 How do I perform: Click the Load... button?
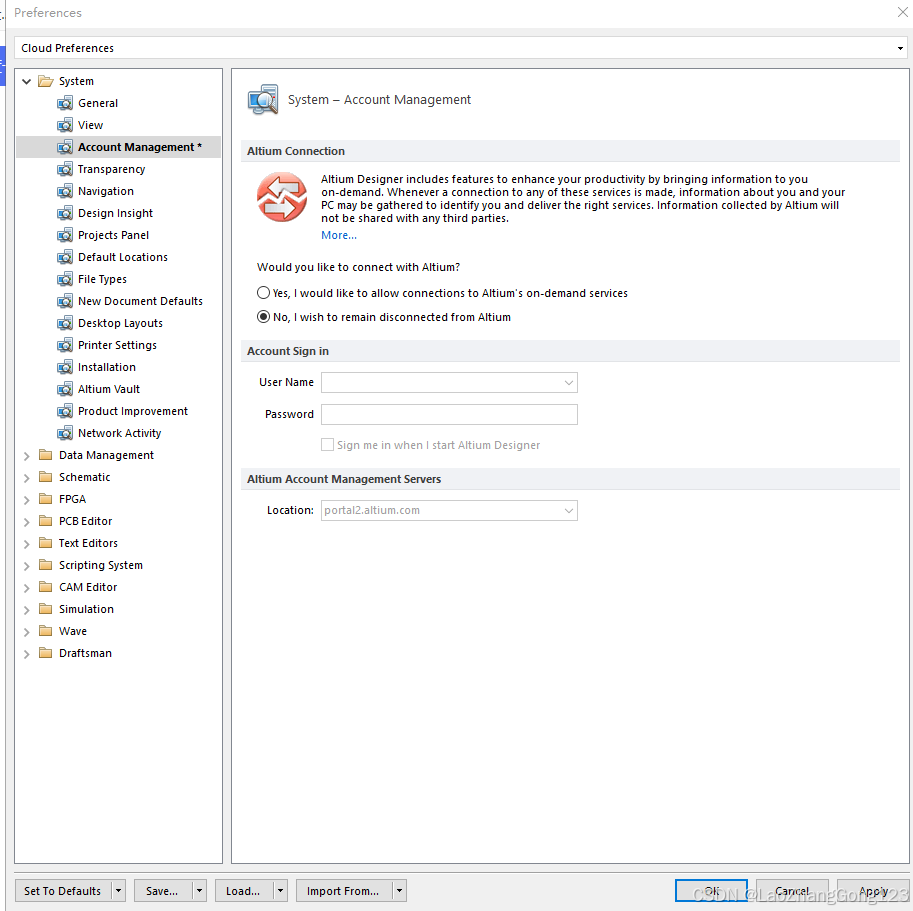point(243,891)
